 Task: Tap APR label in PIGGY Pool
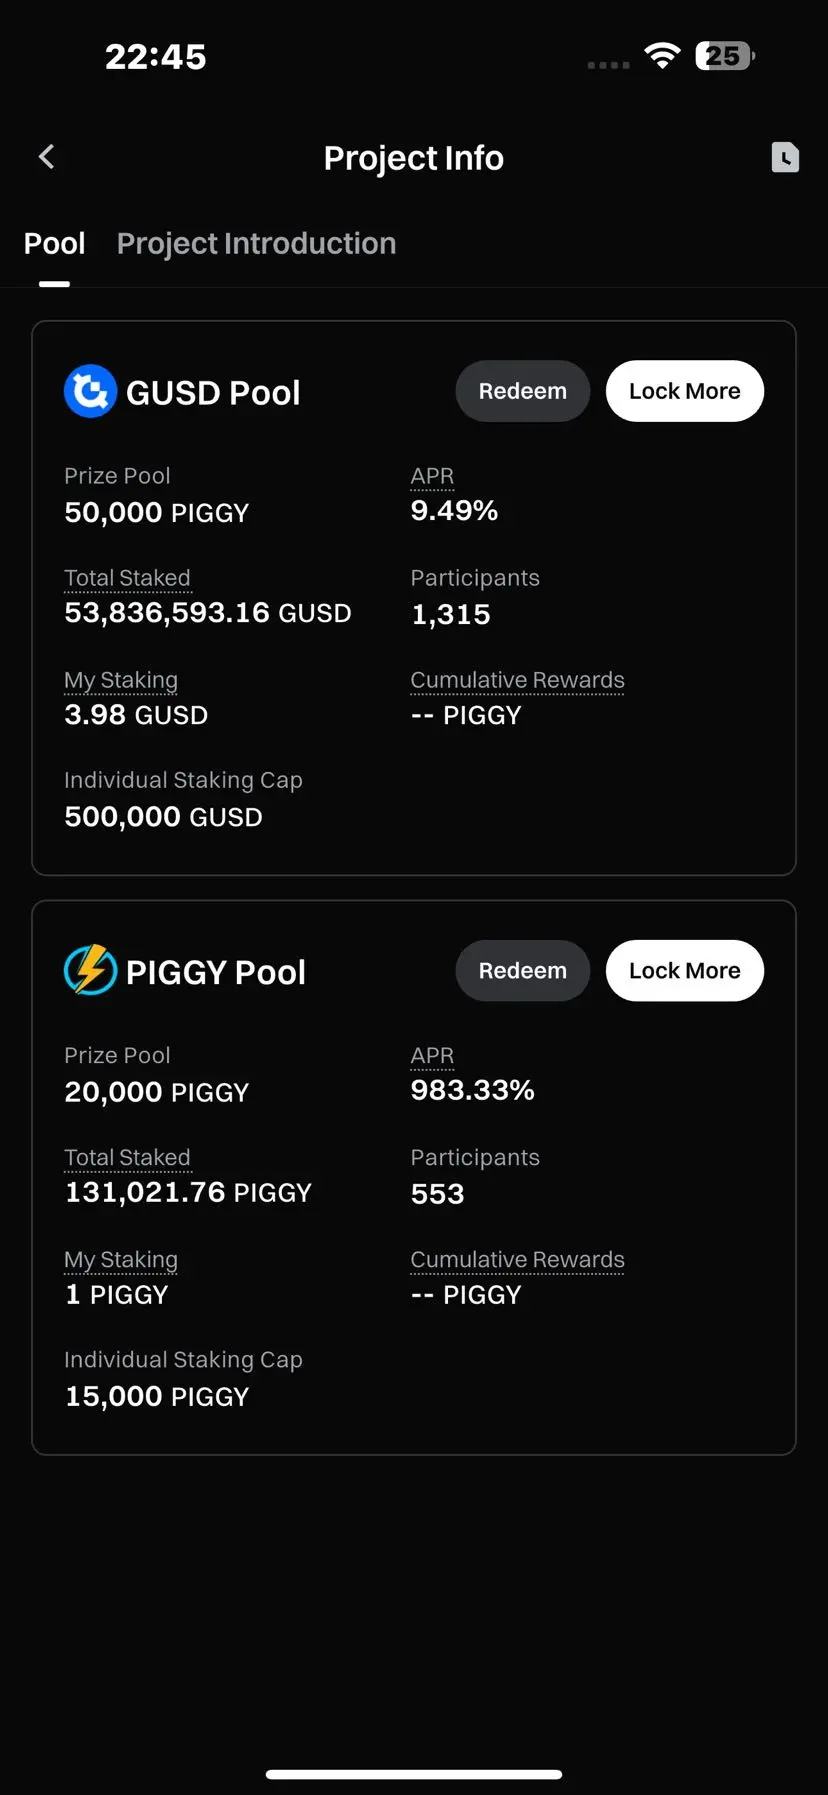(432, 1055)
